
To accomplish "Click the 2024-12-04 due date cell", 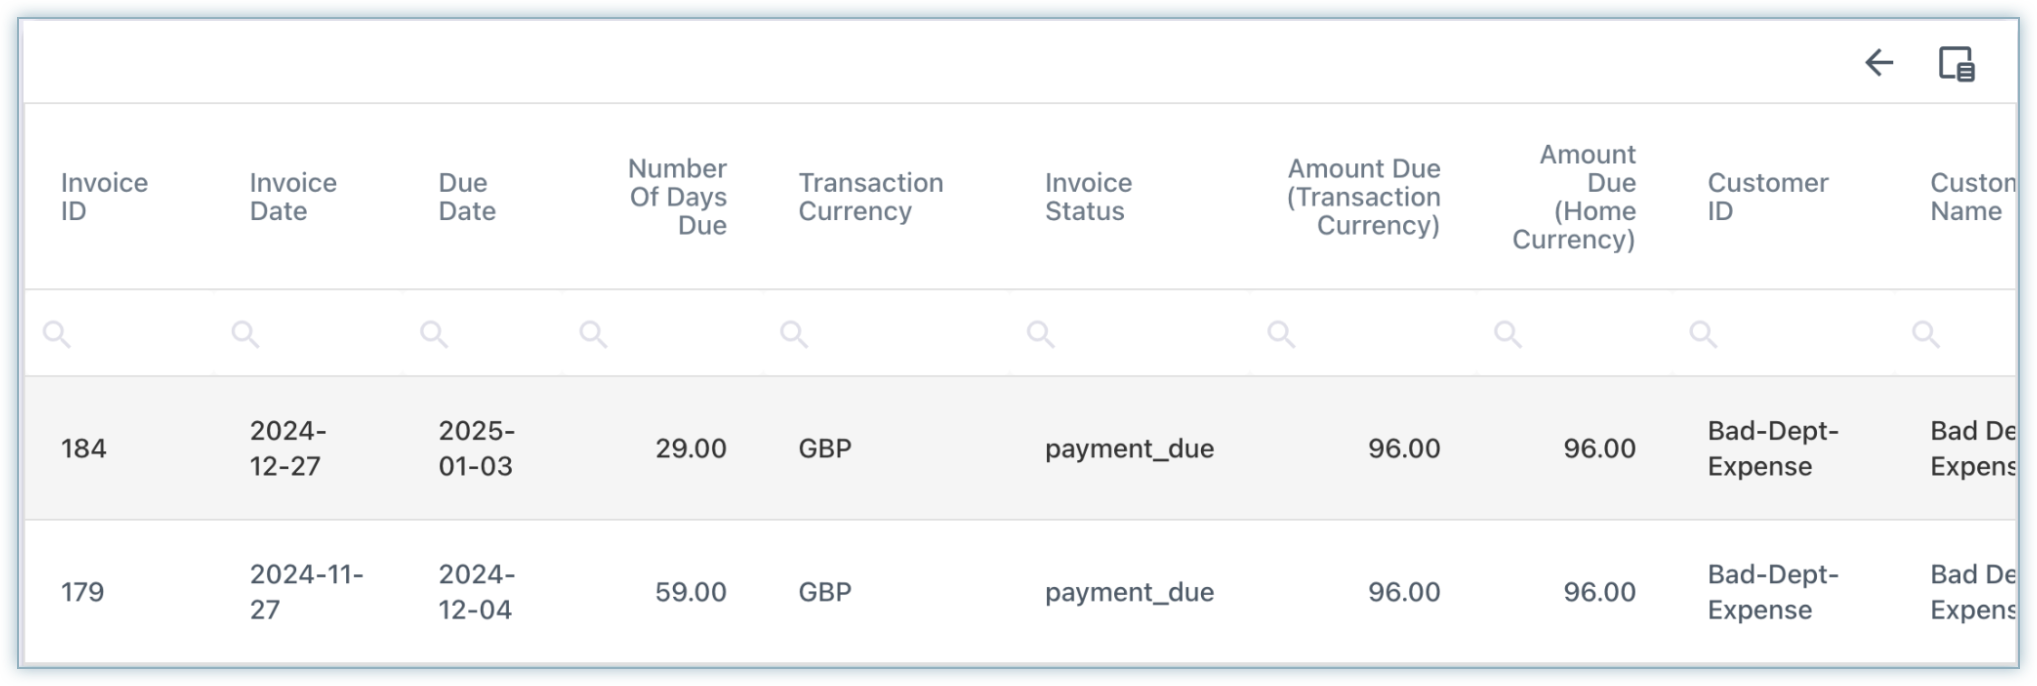I will pyautogui.click(x=476, y=592).
